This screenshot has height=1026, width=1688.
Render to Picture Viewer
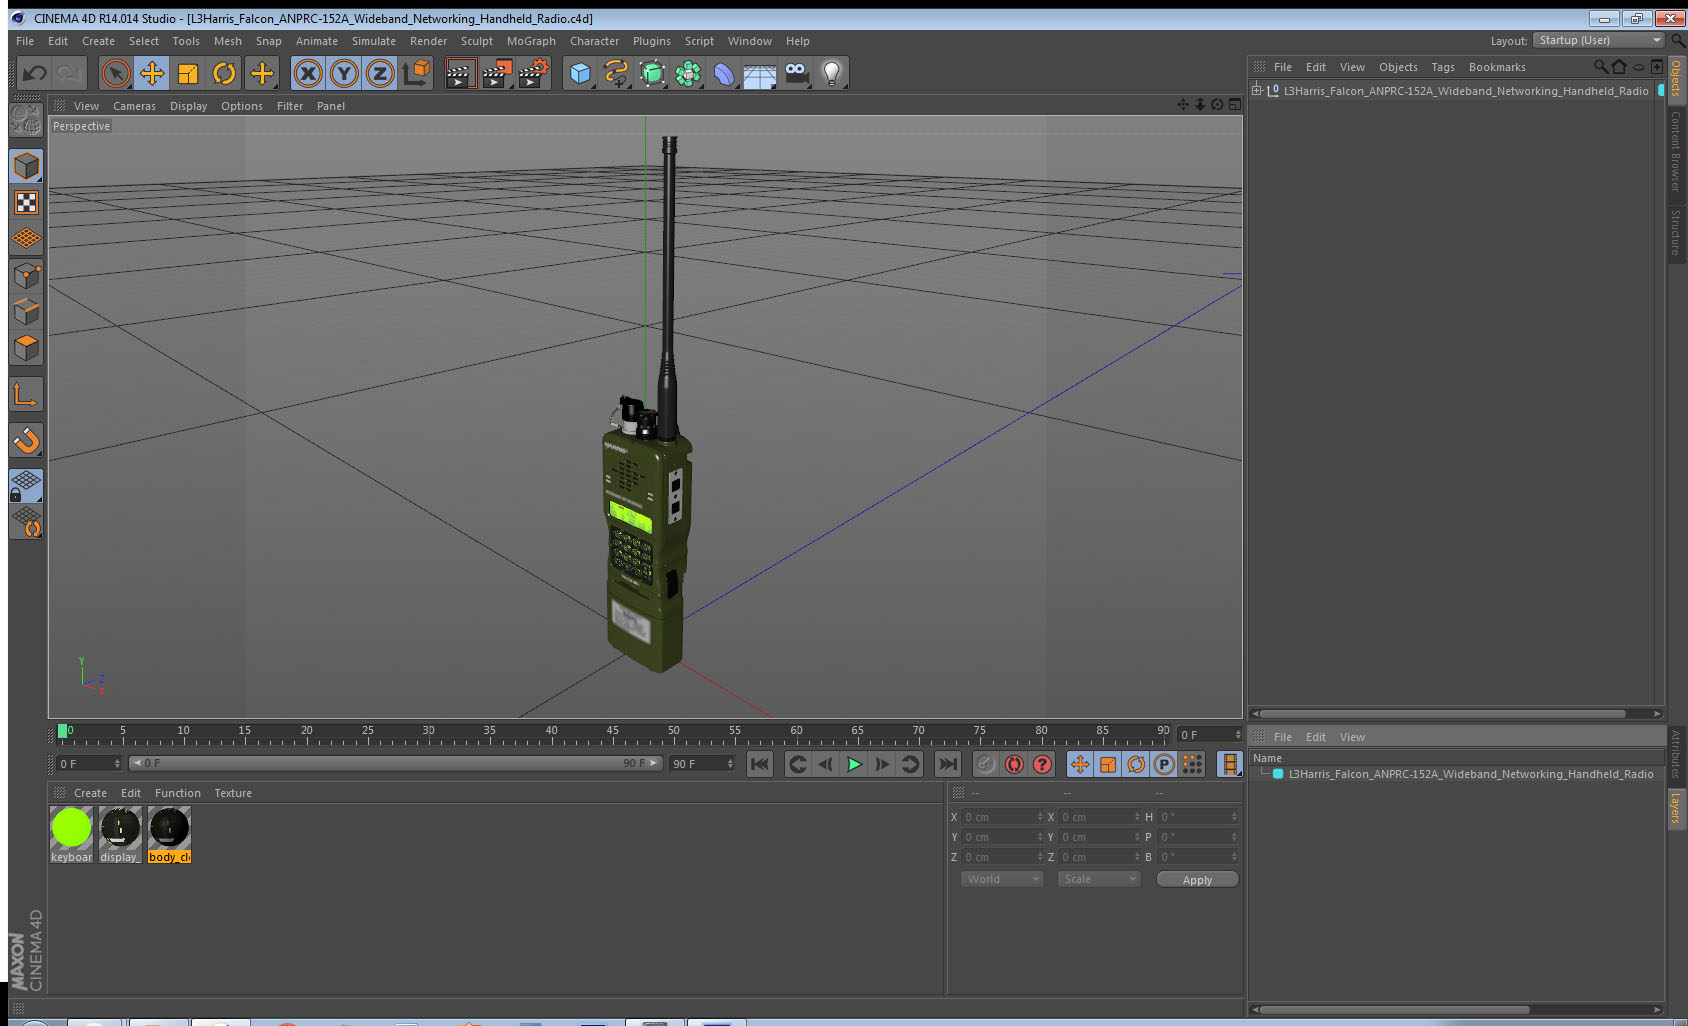pos(496,73)
